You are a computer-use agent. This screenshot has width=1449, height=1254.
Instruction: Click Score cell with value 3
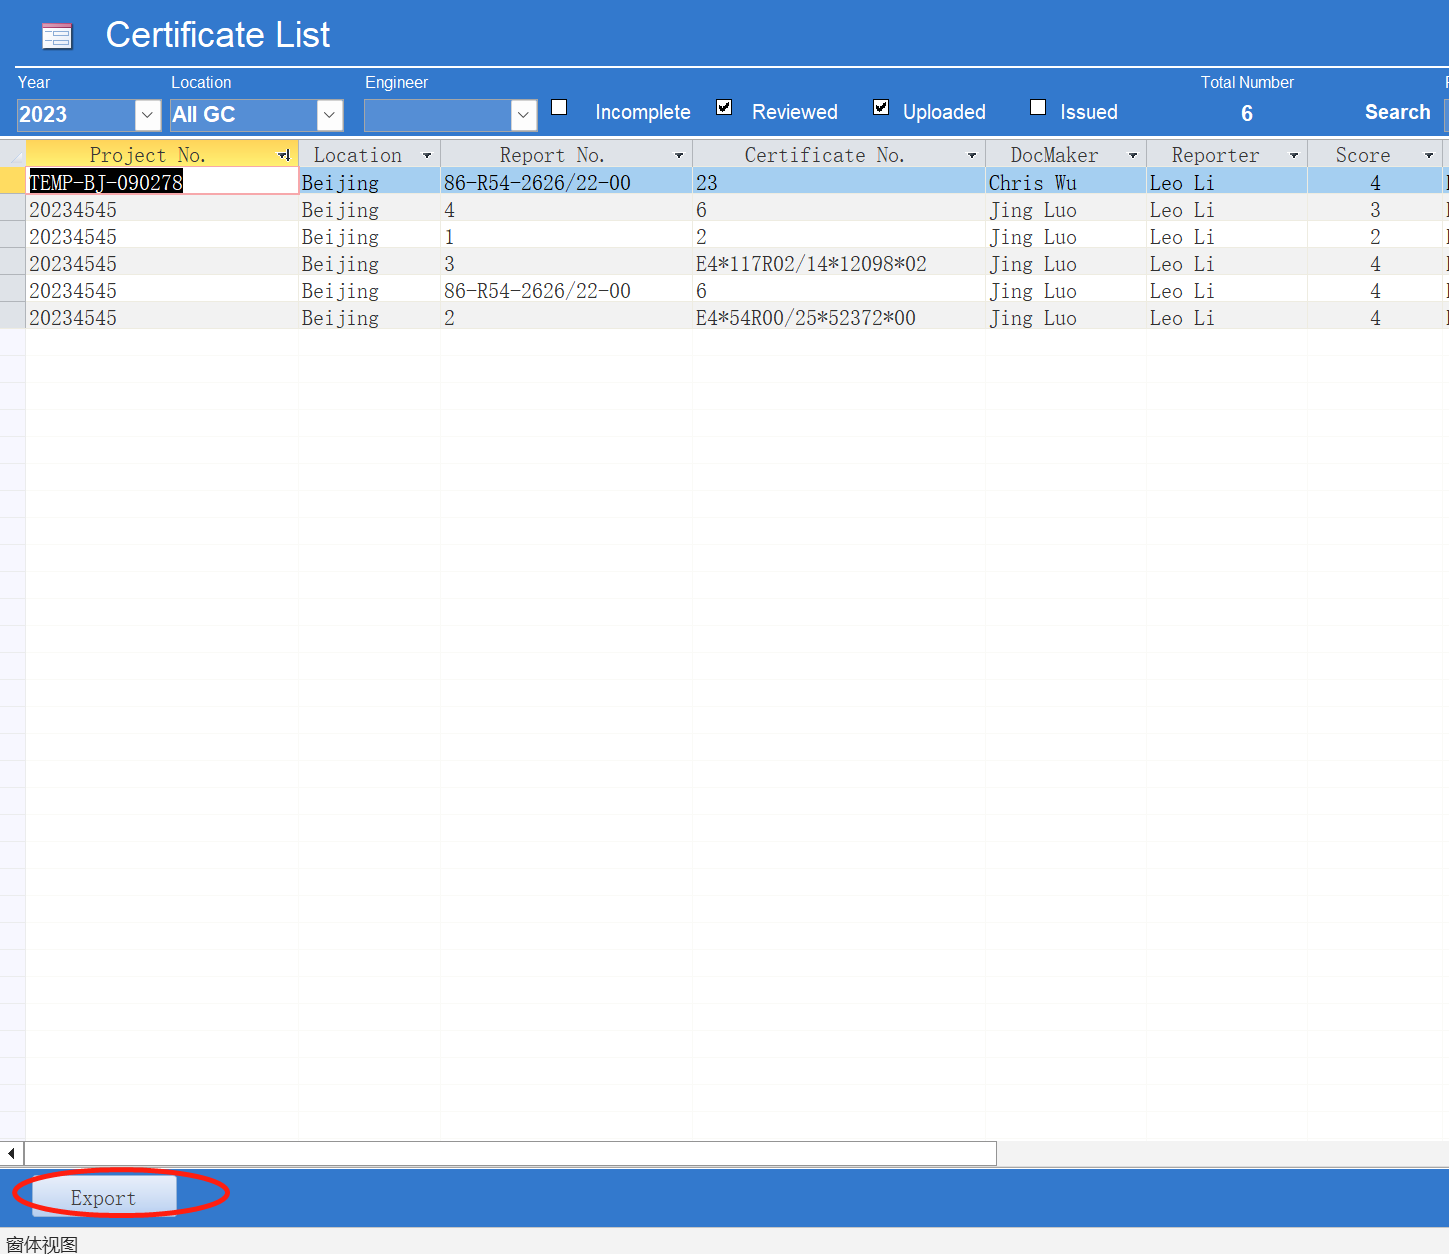[1375, 210]
